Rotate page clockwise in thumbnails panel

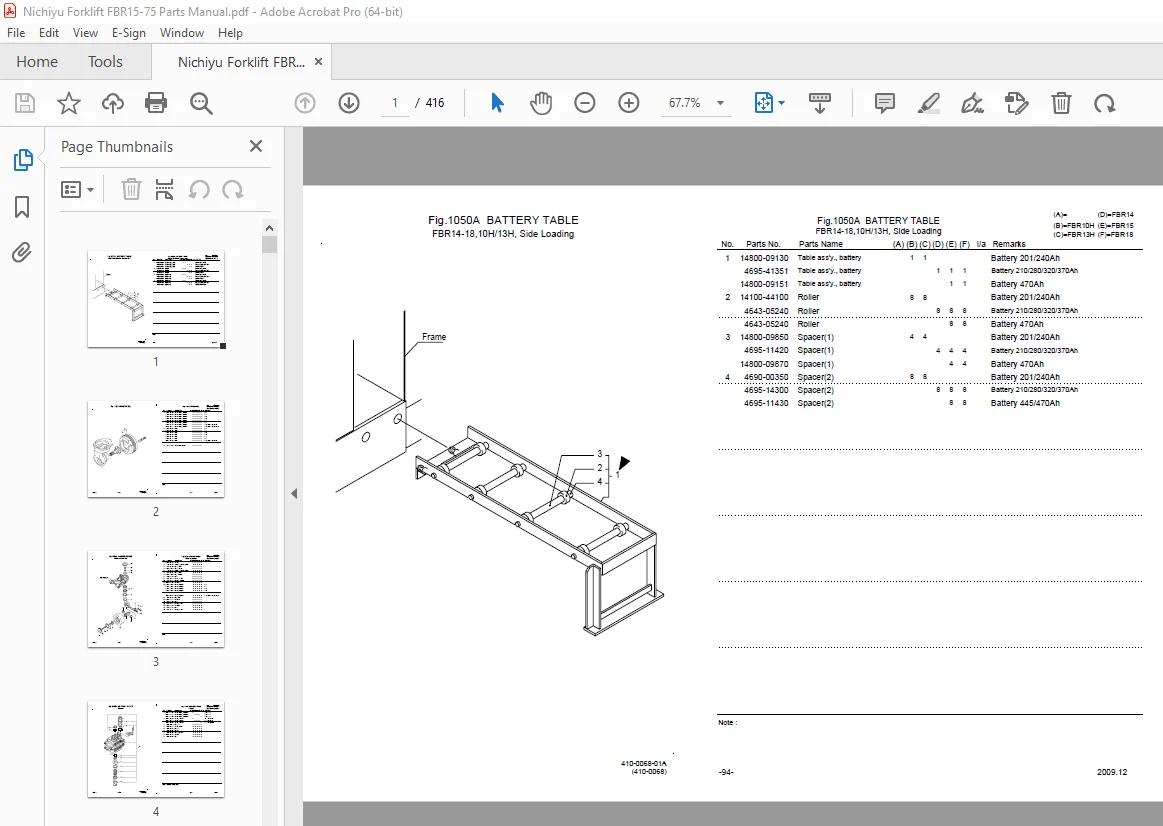pyautogui.click(x=233, y=190)
